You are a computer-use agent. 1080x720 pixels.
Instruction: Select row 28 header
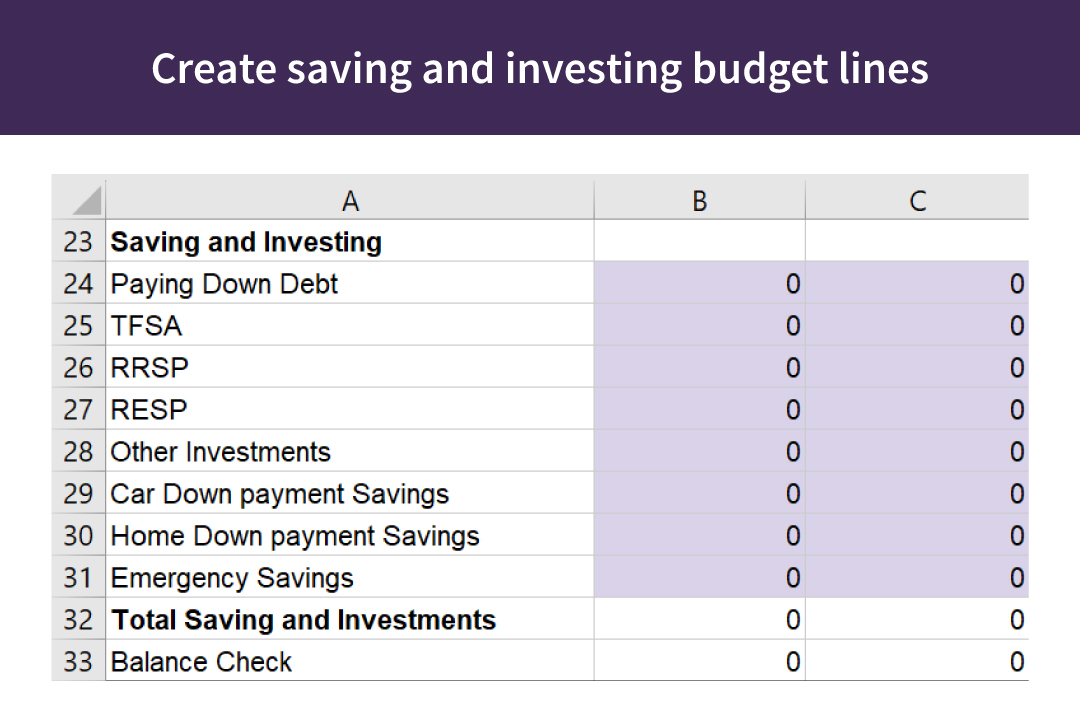pyautogui.click(x=78, y=451)
